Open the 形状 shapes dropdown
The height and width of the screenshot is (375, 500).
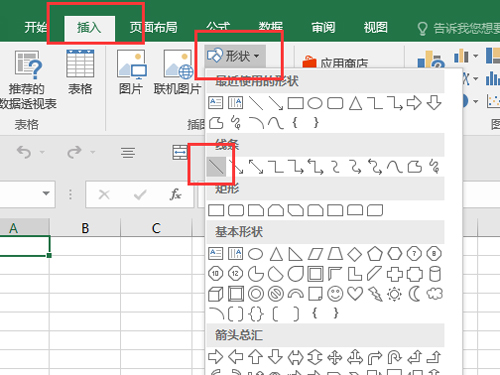tap(235, 56)
